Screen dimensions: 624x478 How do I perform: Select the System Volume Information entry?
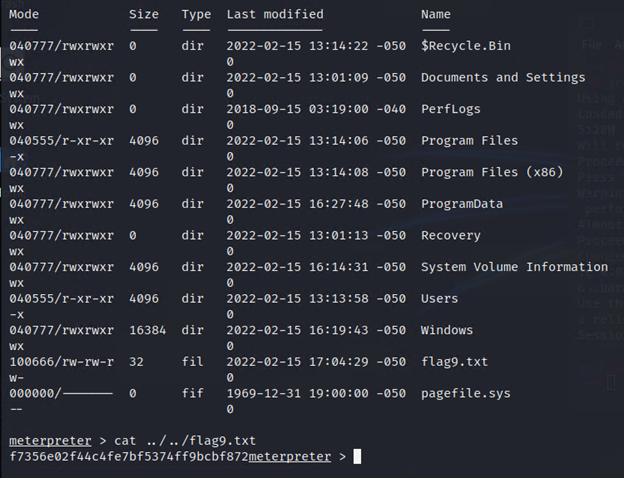514,267
